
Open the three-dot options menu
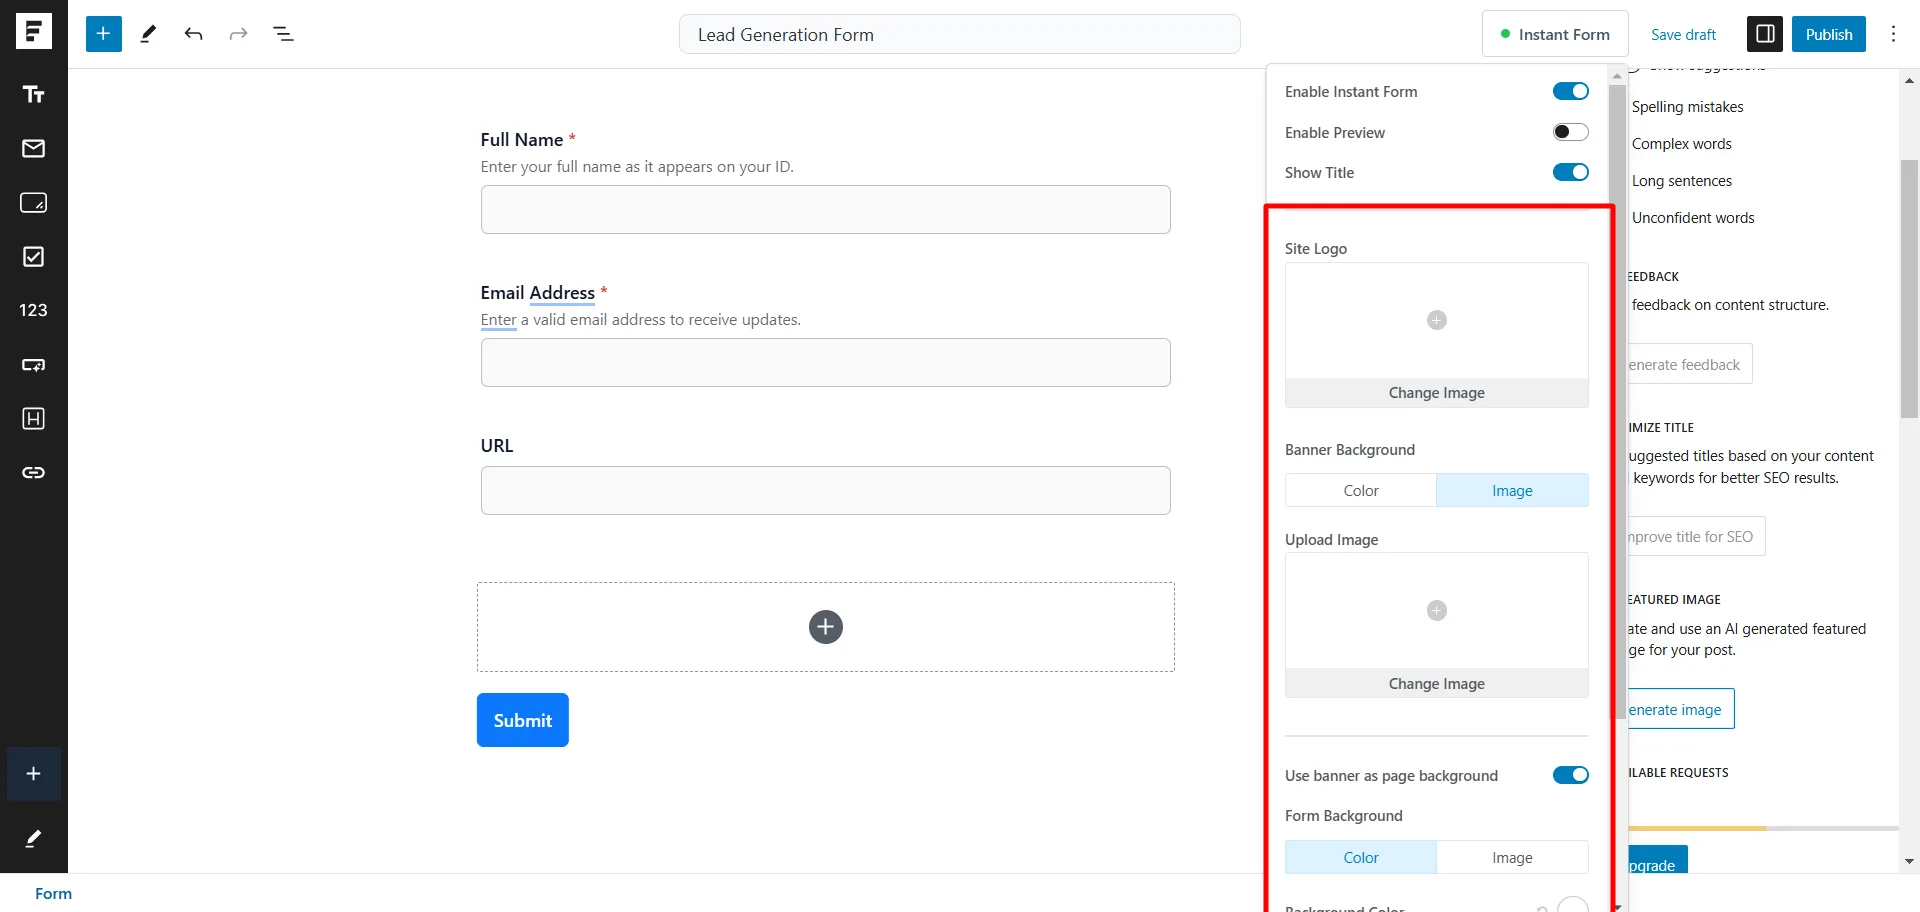(x=1893, y=33)
